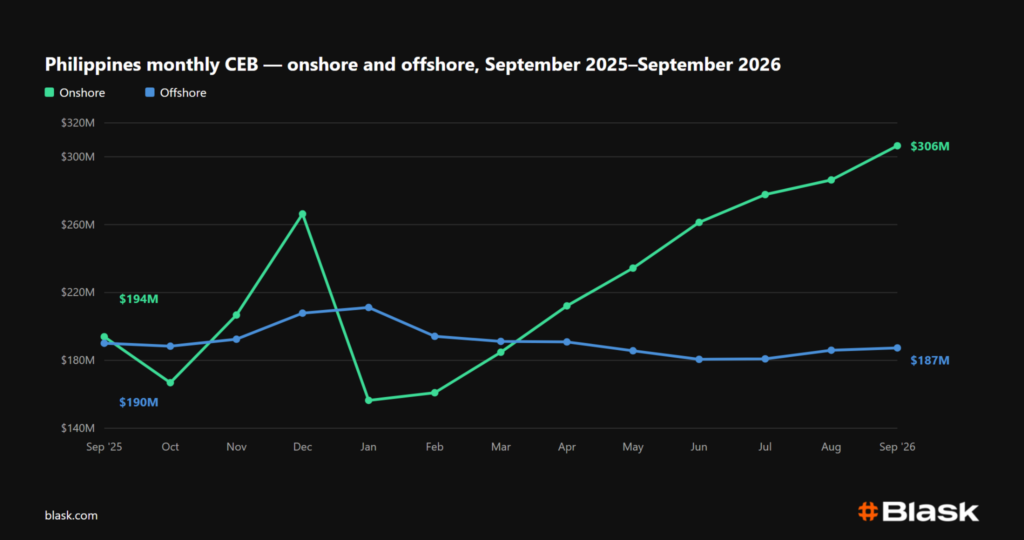Screen dimensions: 1024x540
Task: Click the offshore August data point
Action: (x=831, y=351)
